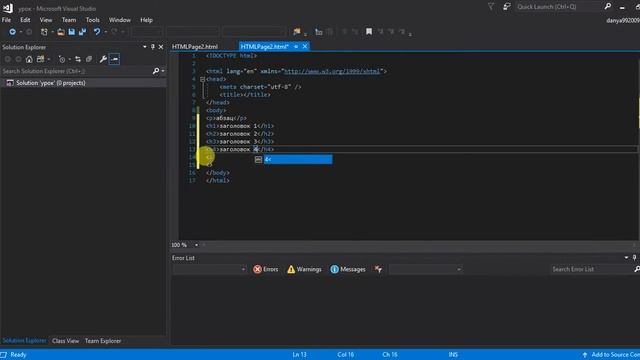Open the Edit menu
Viewport: 640px width, 360px height.
pos(25,20)
